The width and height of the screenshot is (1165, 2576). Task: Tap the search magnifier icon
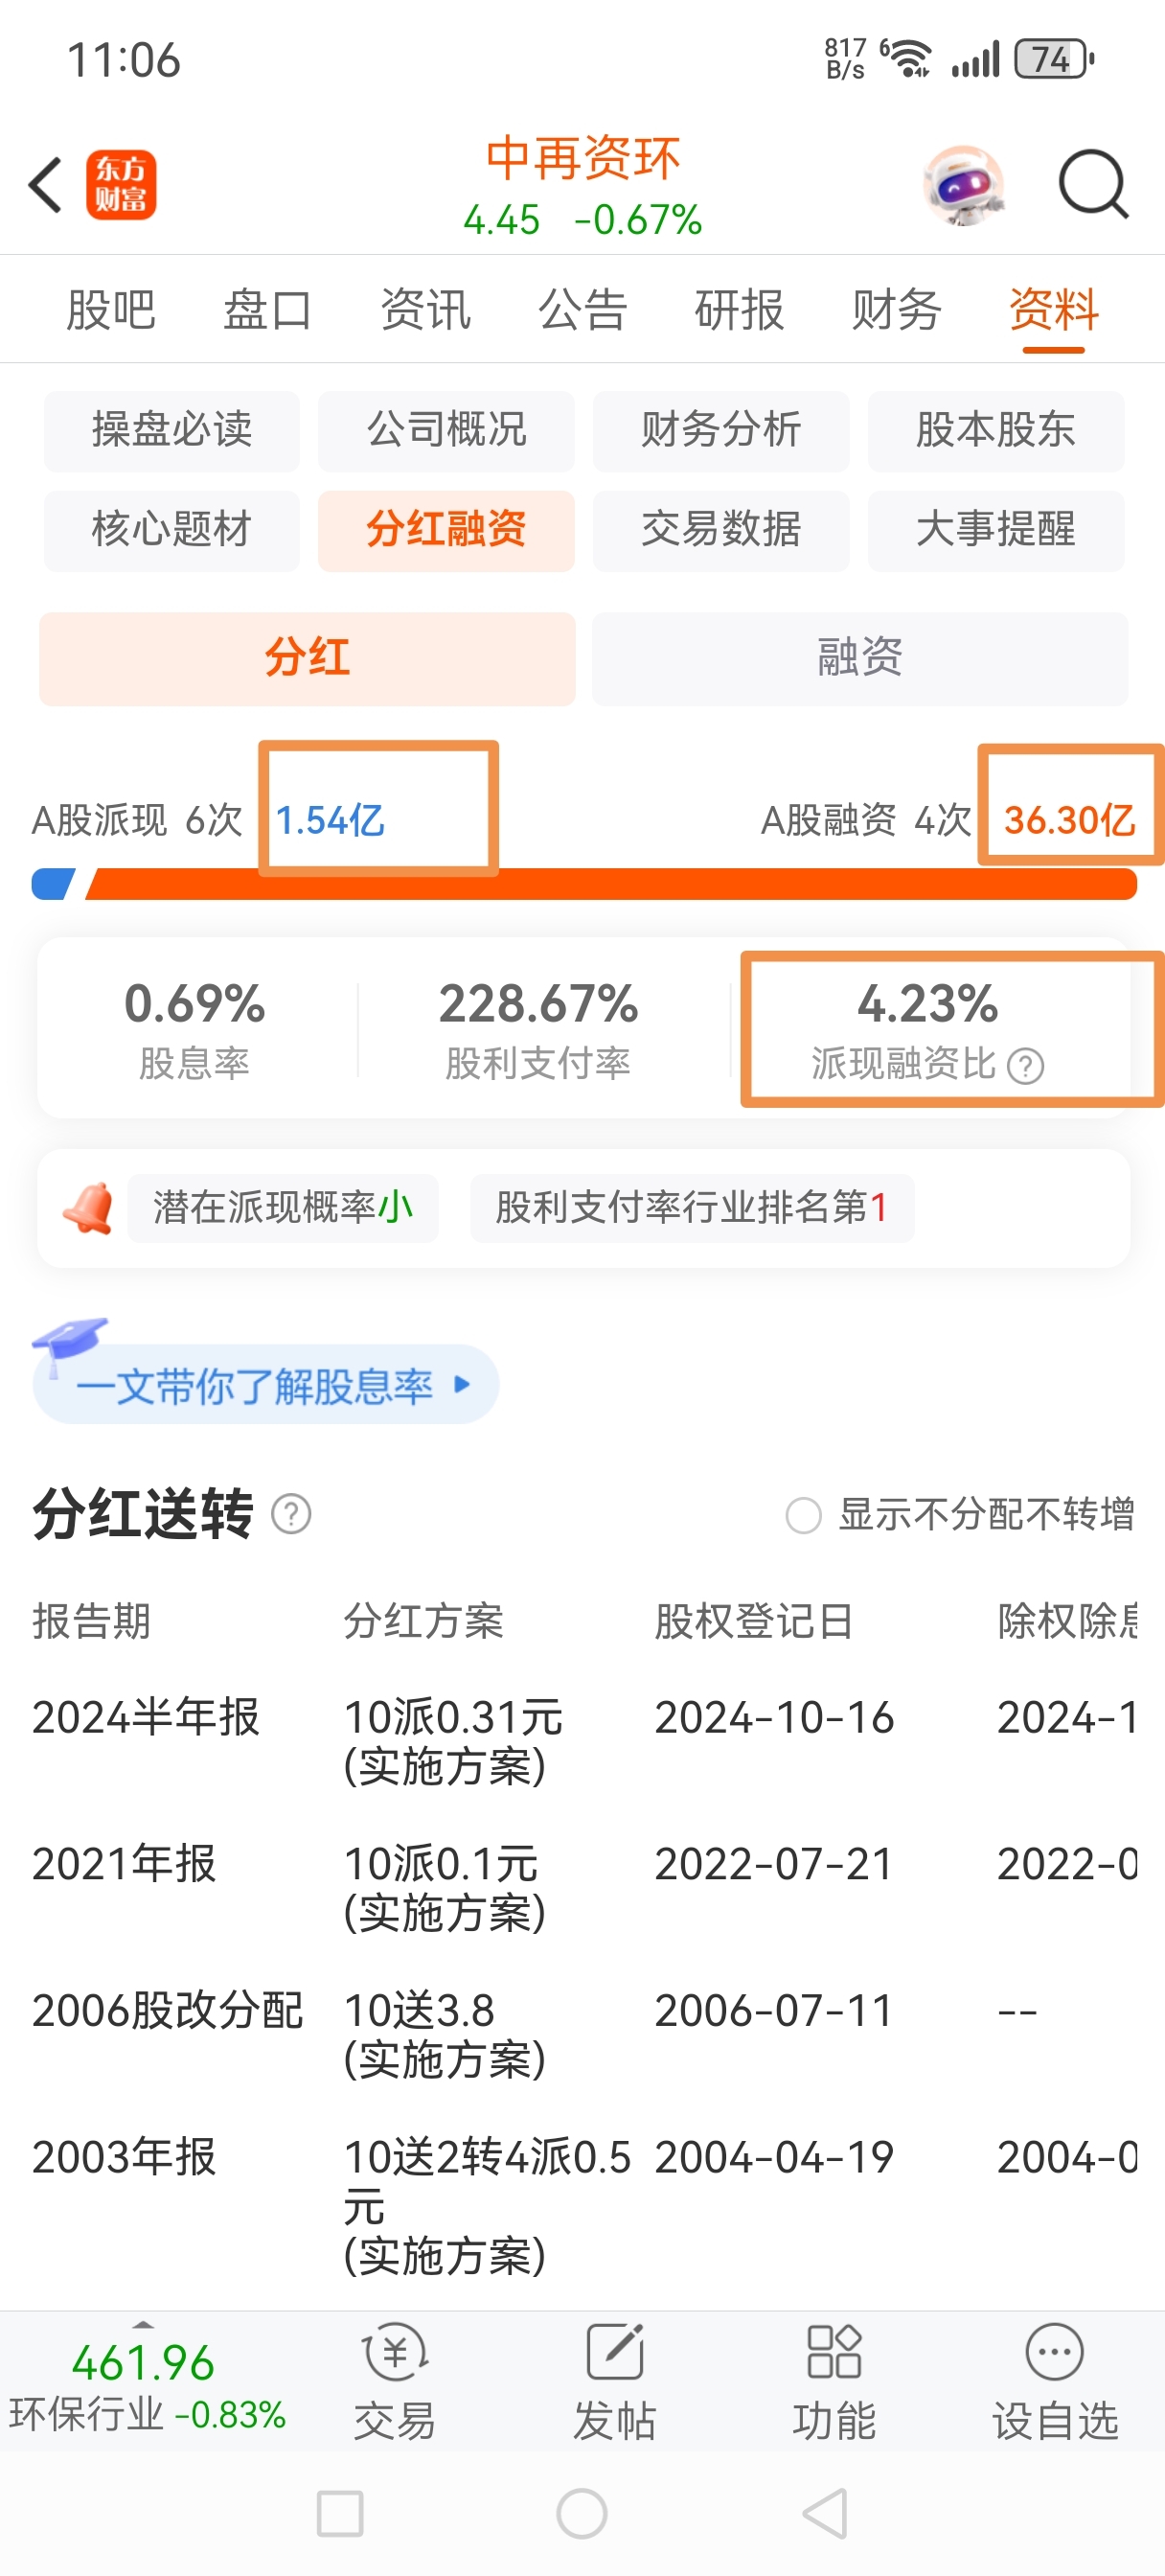(1093, 184)
